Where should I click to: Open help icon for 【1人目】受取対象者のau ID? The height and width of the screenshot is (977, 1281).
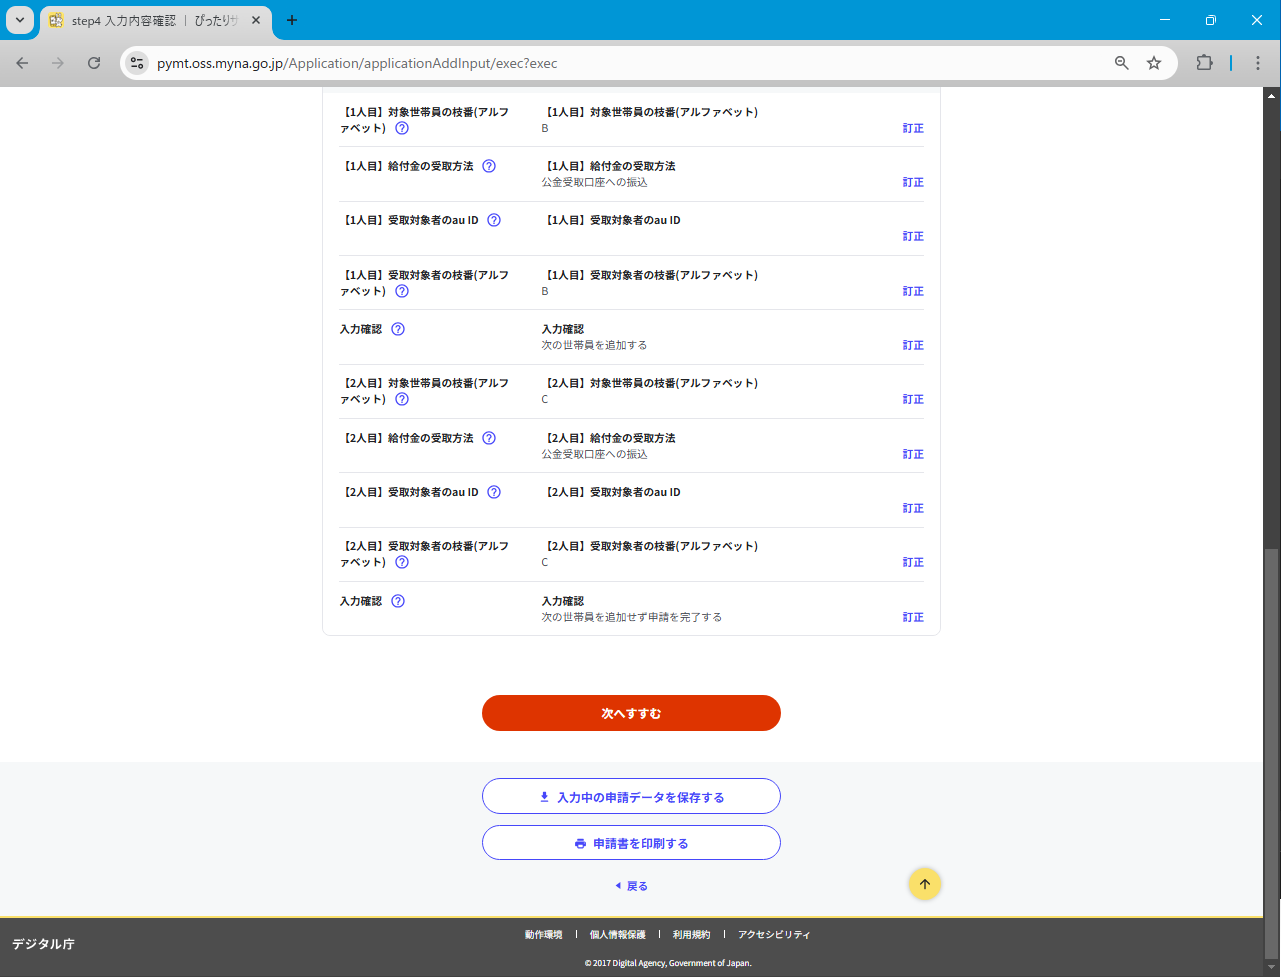494,220
